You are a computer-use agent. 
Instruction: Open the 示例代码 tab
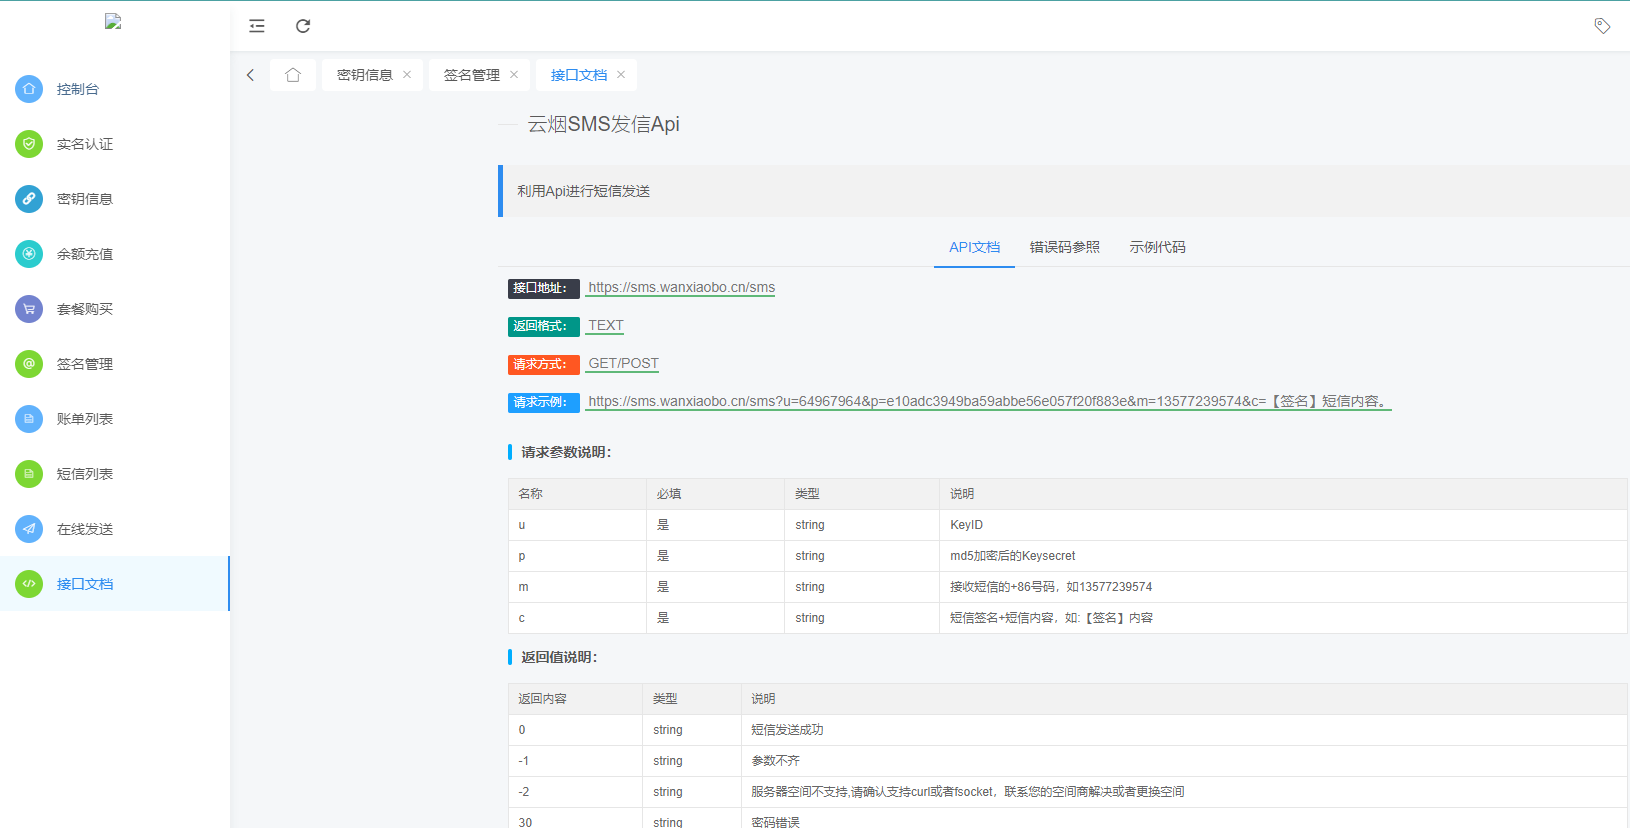(x=1158, y=247)
